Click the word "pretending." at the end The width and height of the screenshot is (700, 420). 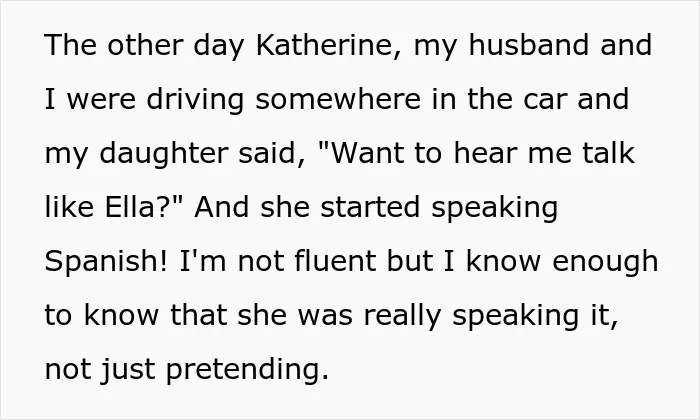(x=247, y=370)
